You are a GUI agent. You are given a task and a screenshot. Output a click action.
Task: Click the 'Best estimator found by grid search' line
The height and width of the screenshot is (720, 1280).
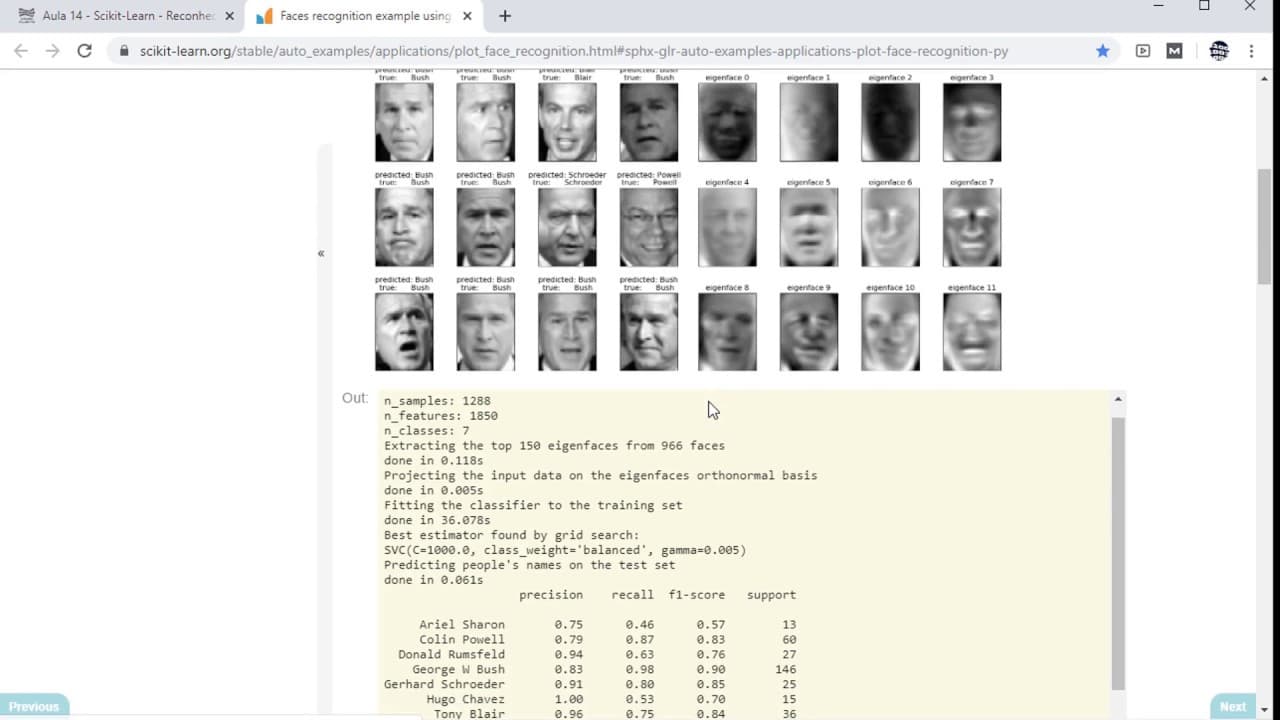(x=511, y=535)
